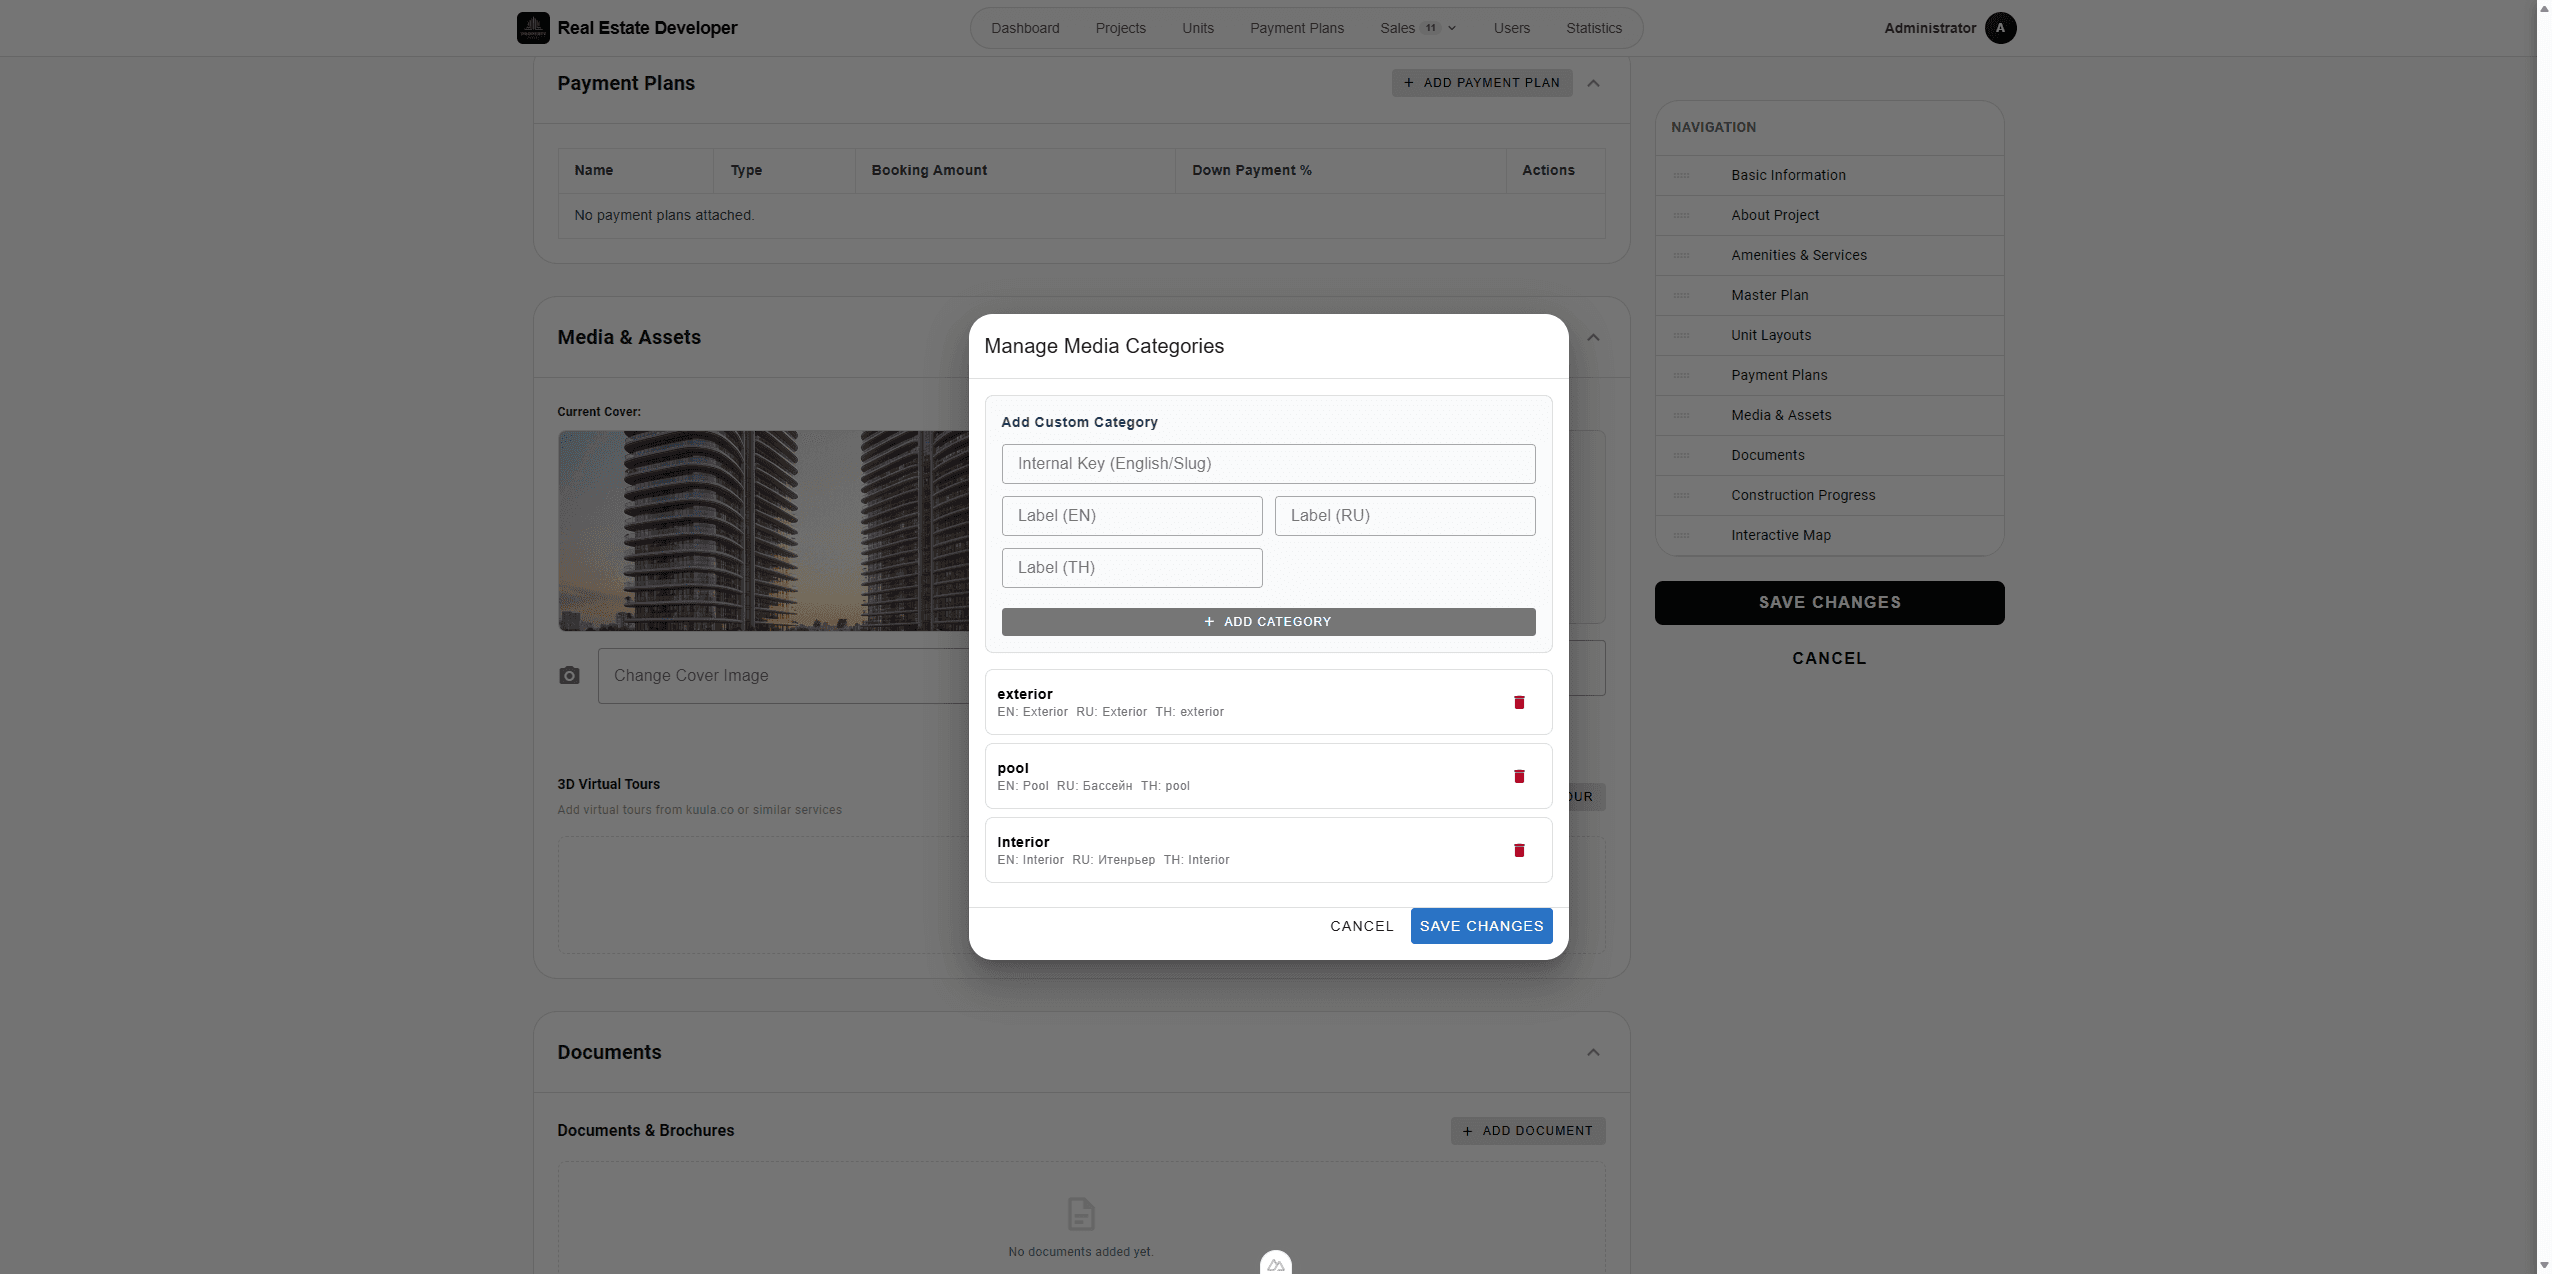This screenshot has width=2552, height=1274.
Task: Click Add Payment Plan button
Action: (x=1481, y=83)
